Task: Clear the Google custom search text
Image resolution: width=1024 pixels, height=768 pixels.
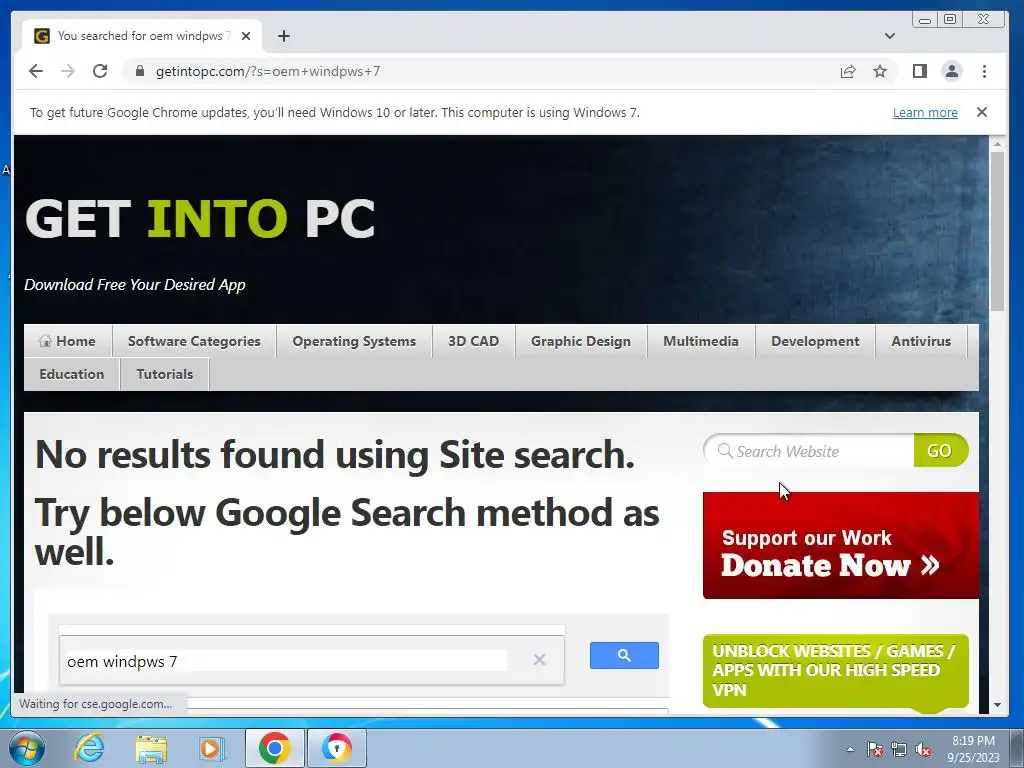Action: (x=539, y=660)
